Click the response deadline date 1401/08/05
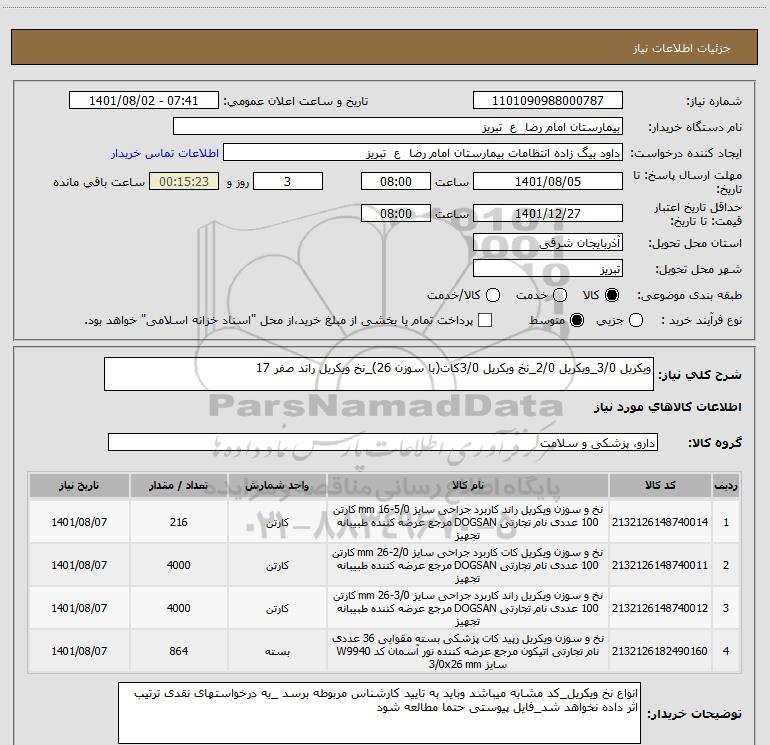The height and width of the screenshot is (745, 770). tap(548, 181)
